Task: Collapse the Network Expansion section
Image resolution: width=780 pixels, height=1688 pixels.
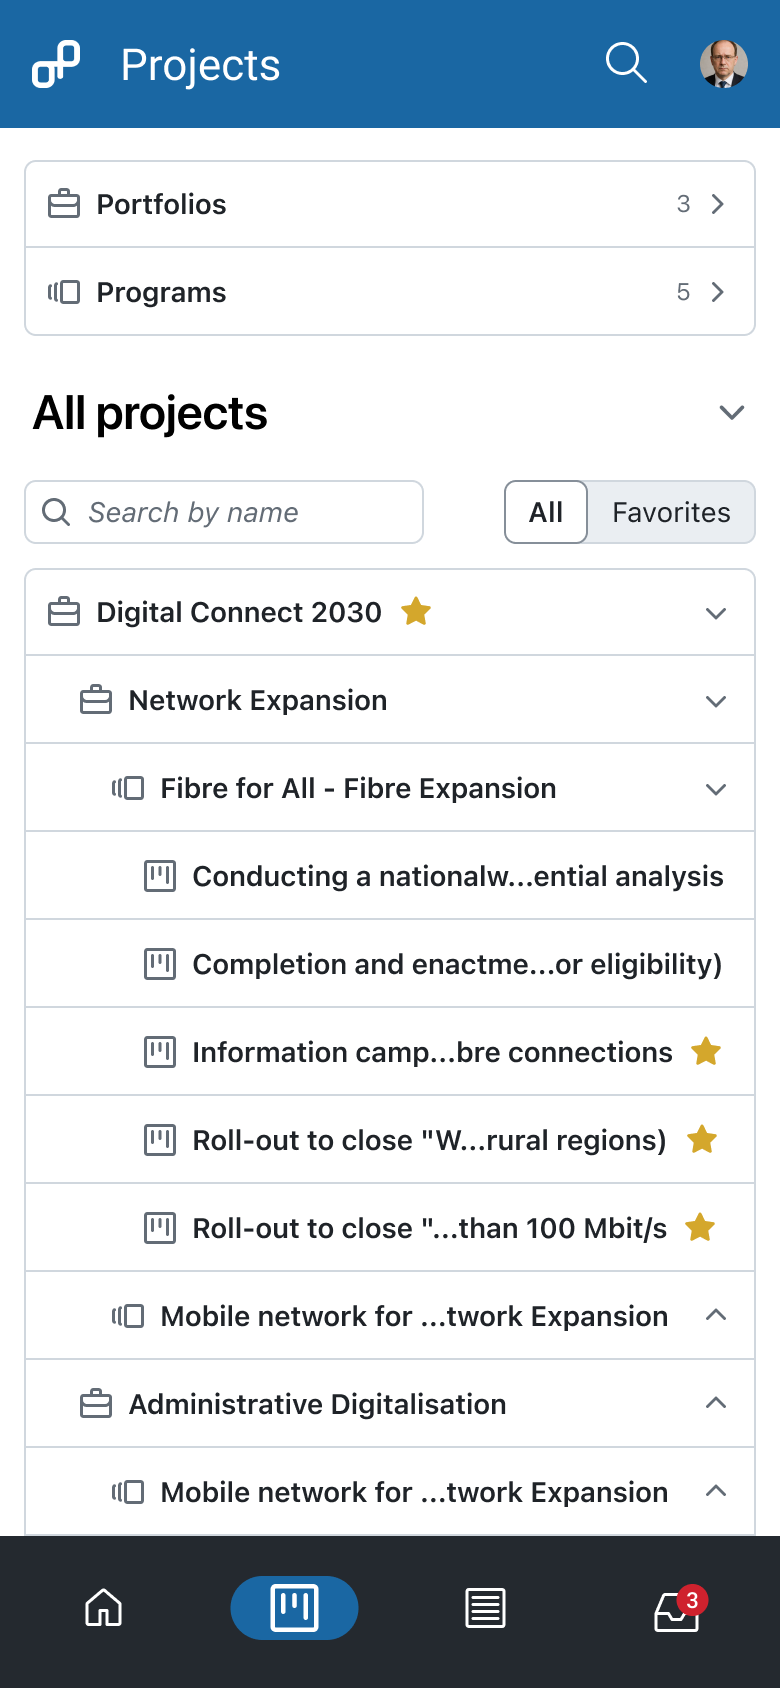Action: click(x=715, y=700)
